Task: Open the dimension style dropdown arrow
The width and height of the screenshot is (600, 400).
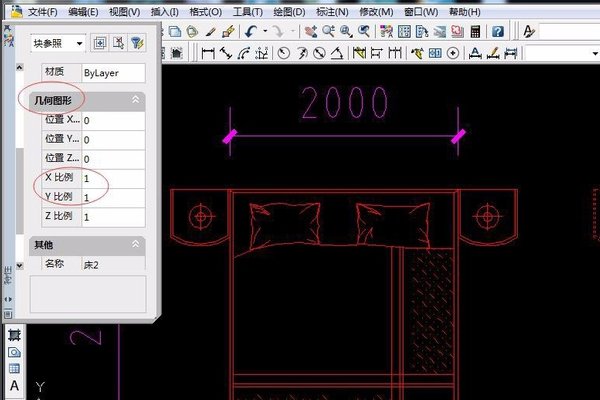Action: click(595, 53)
